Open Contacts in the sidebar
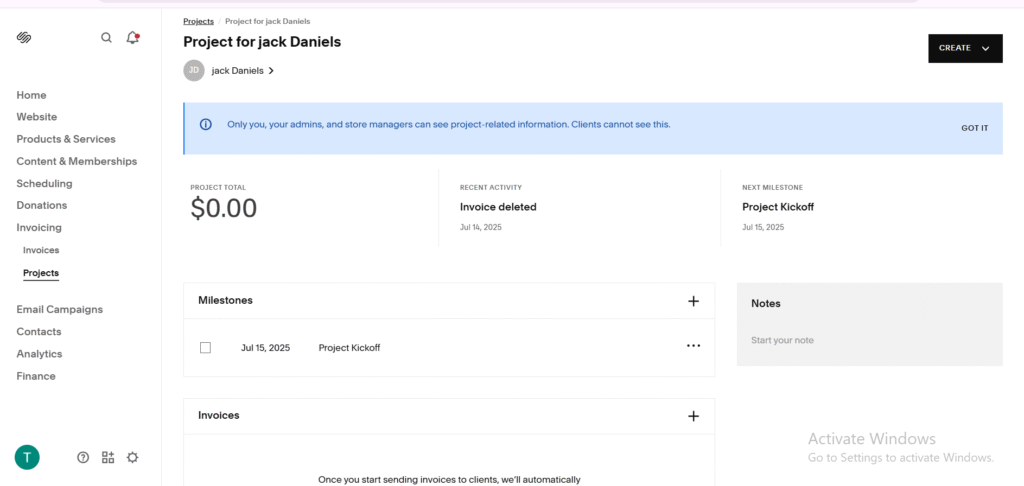 39,332
